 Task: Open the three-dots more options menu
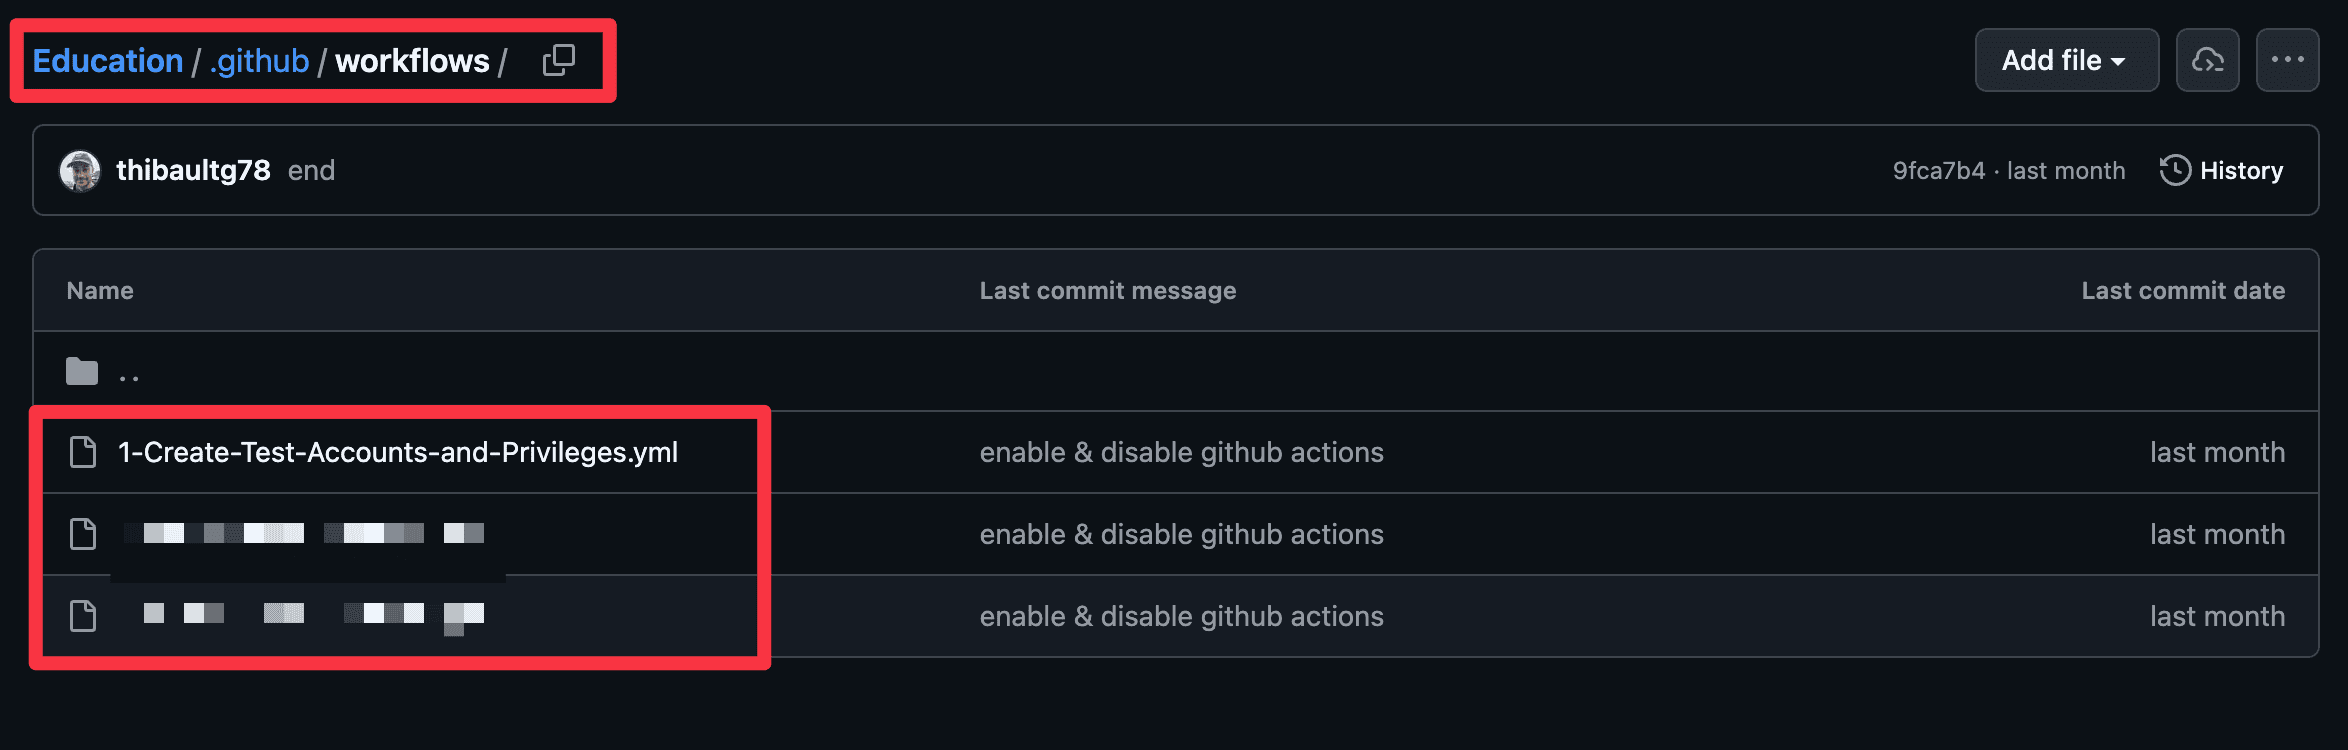(x=2287, y=60)
